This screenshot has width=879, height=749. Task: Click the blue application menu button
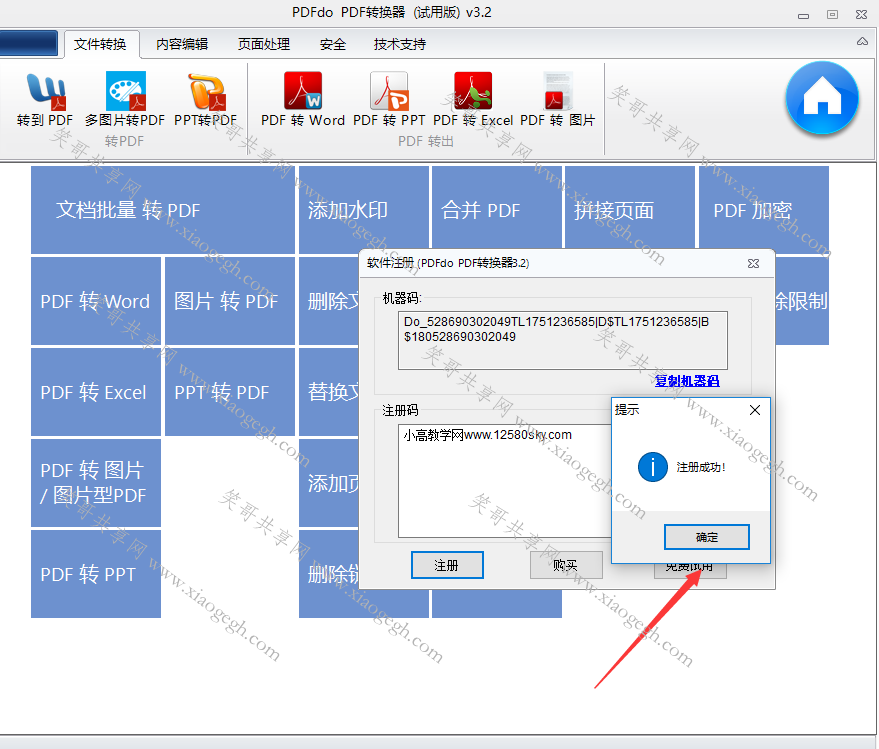(29, 43)
